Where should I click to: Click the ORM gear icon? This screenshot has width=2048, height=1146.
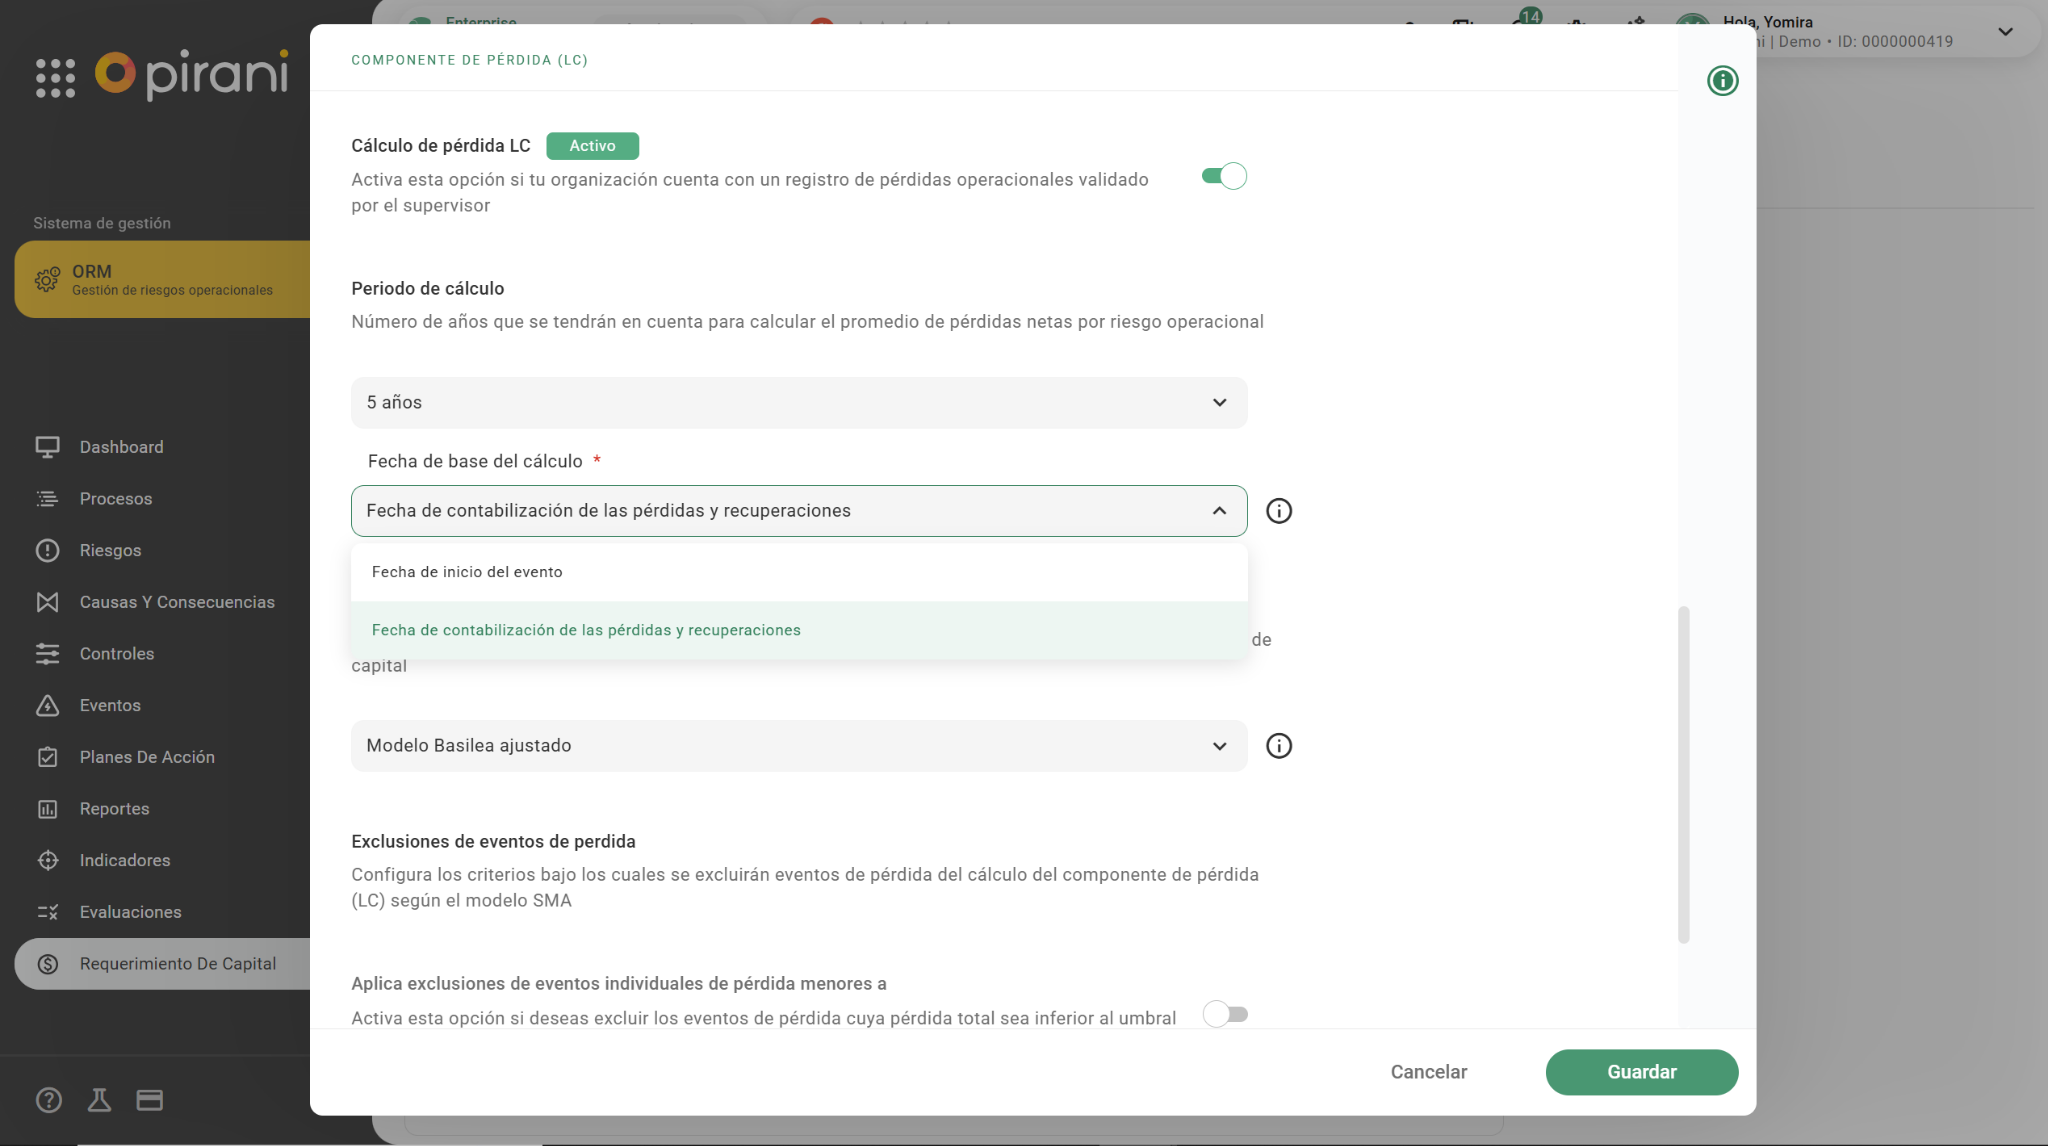47,279
